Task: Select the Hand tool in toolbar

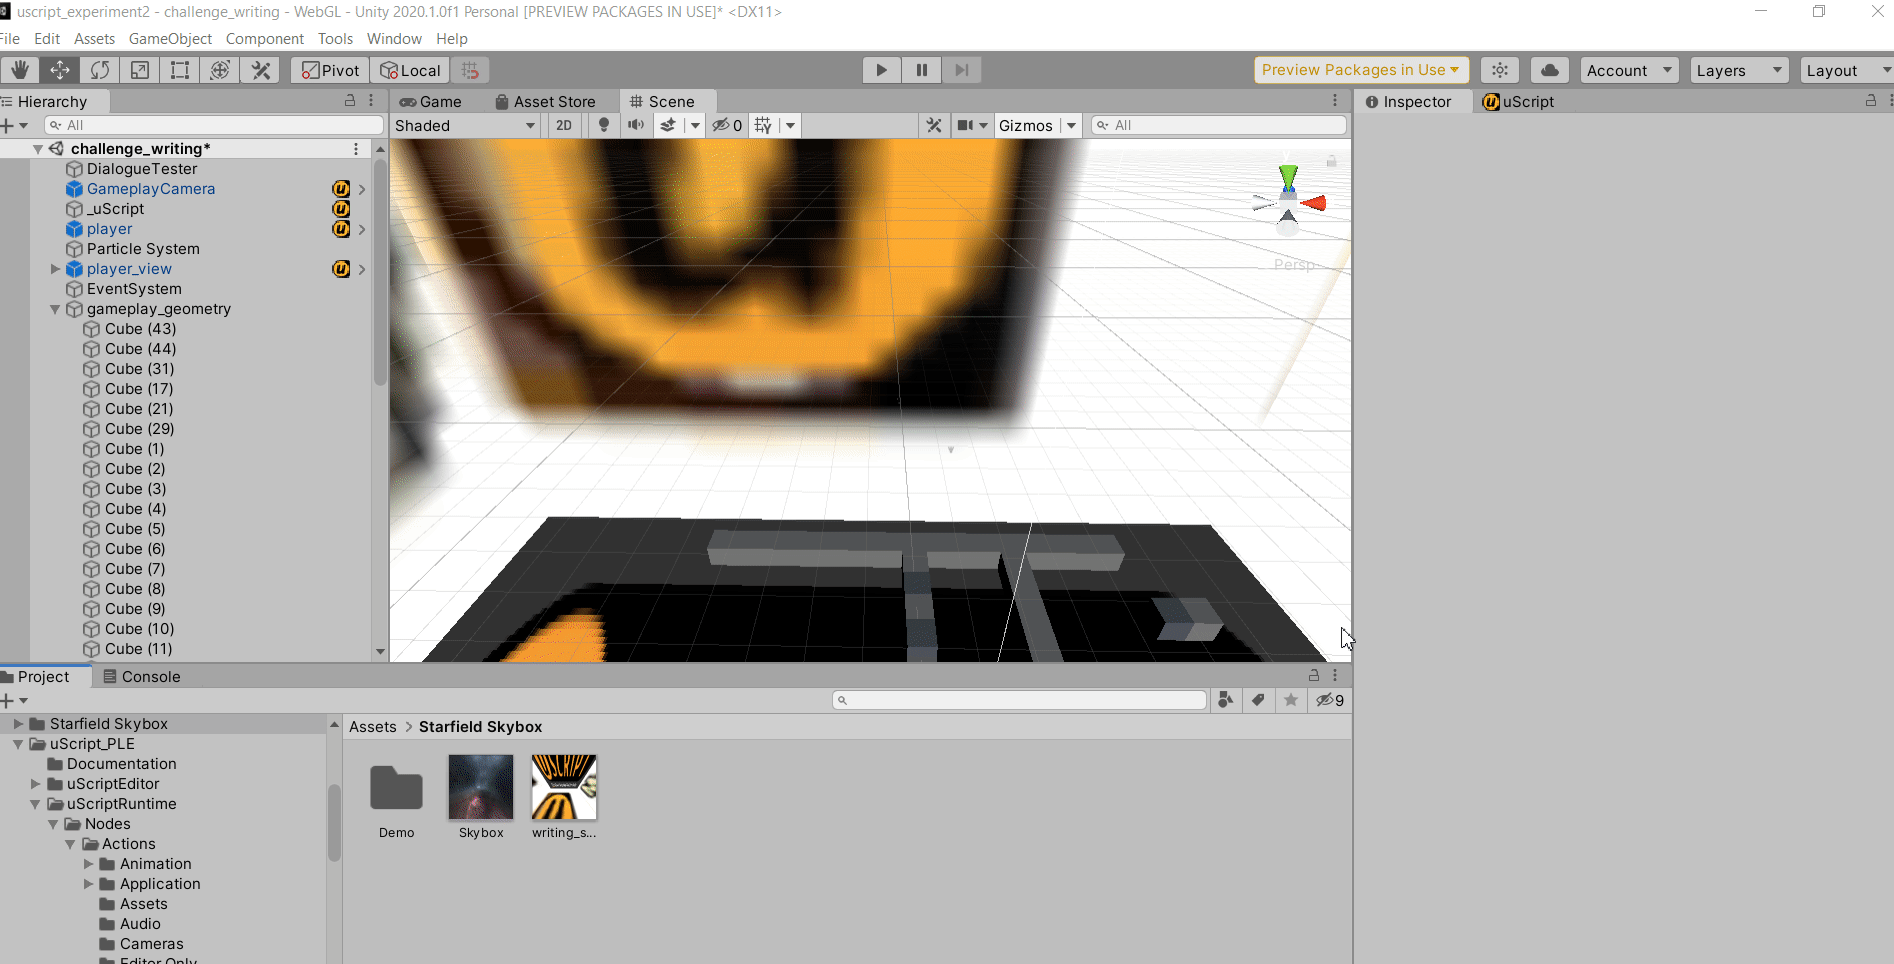Action: coord(20,70)
